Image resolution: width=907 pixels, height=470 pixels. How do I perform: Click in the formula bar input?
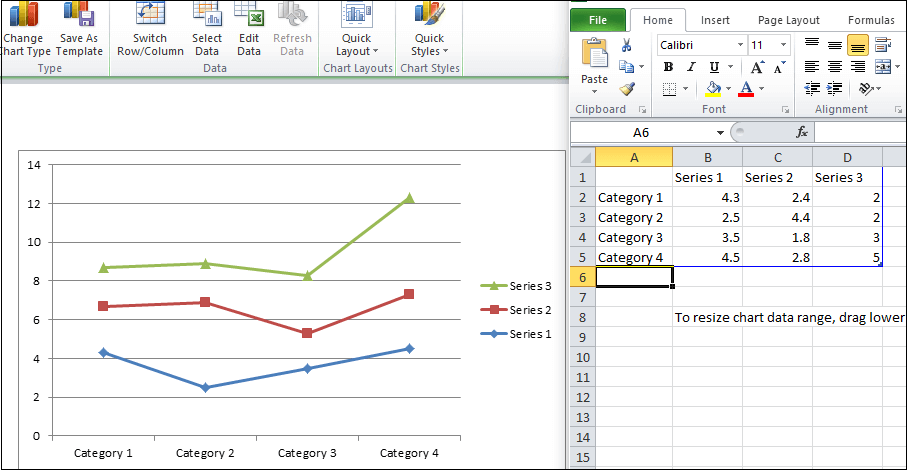[860, 132]
